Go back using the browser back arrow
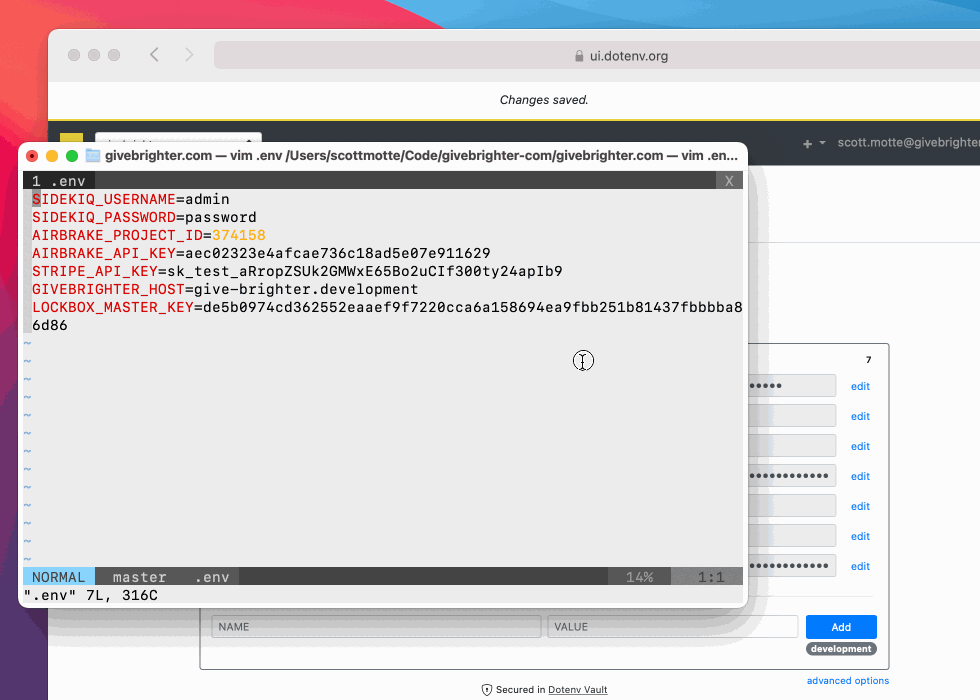 point(154,55)
